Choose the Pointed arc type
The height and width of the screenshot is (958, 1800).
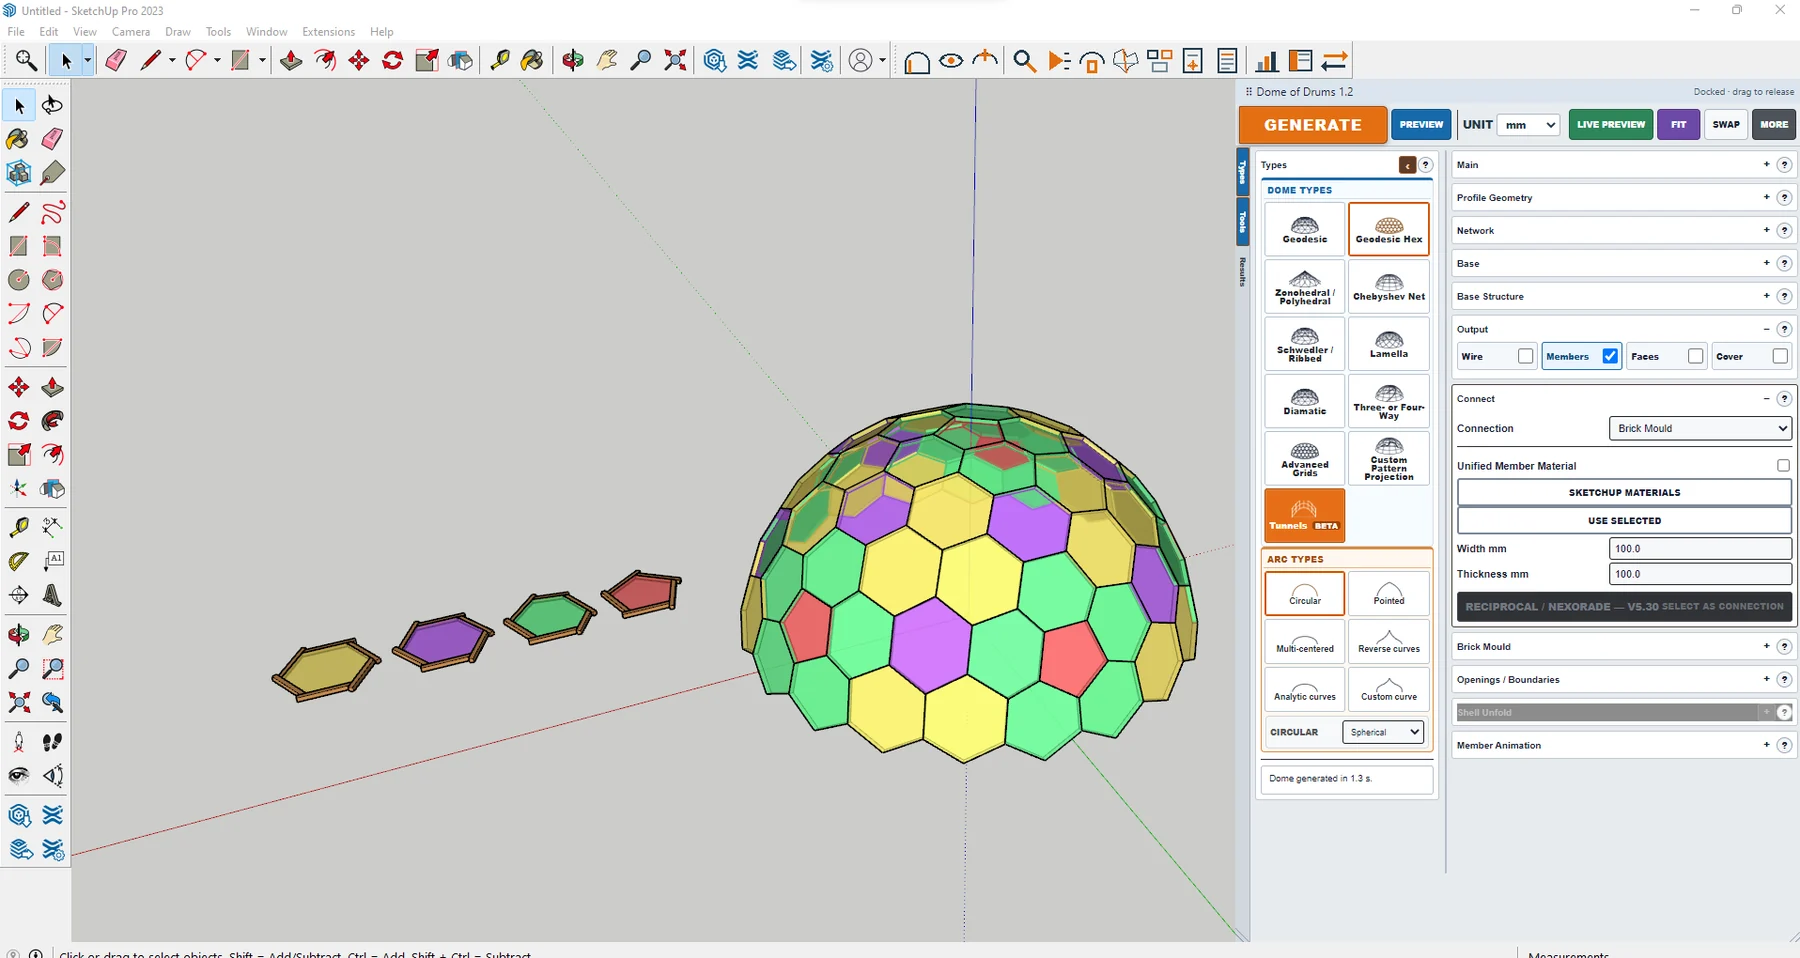coord(1389,593)
